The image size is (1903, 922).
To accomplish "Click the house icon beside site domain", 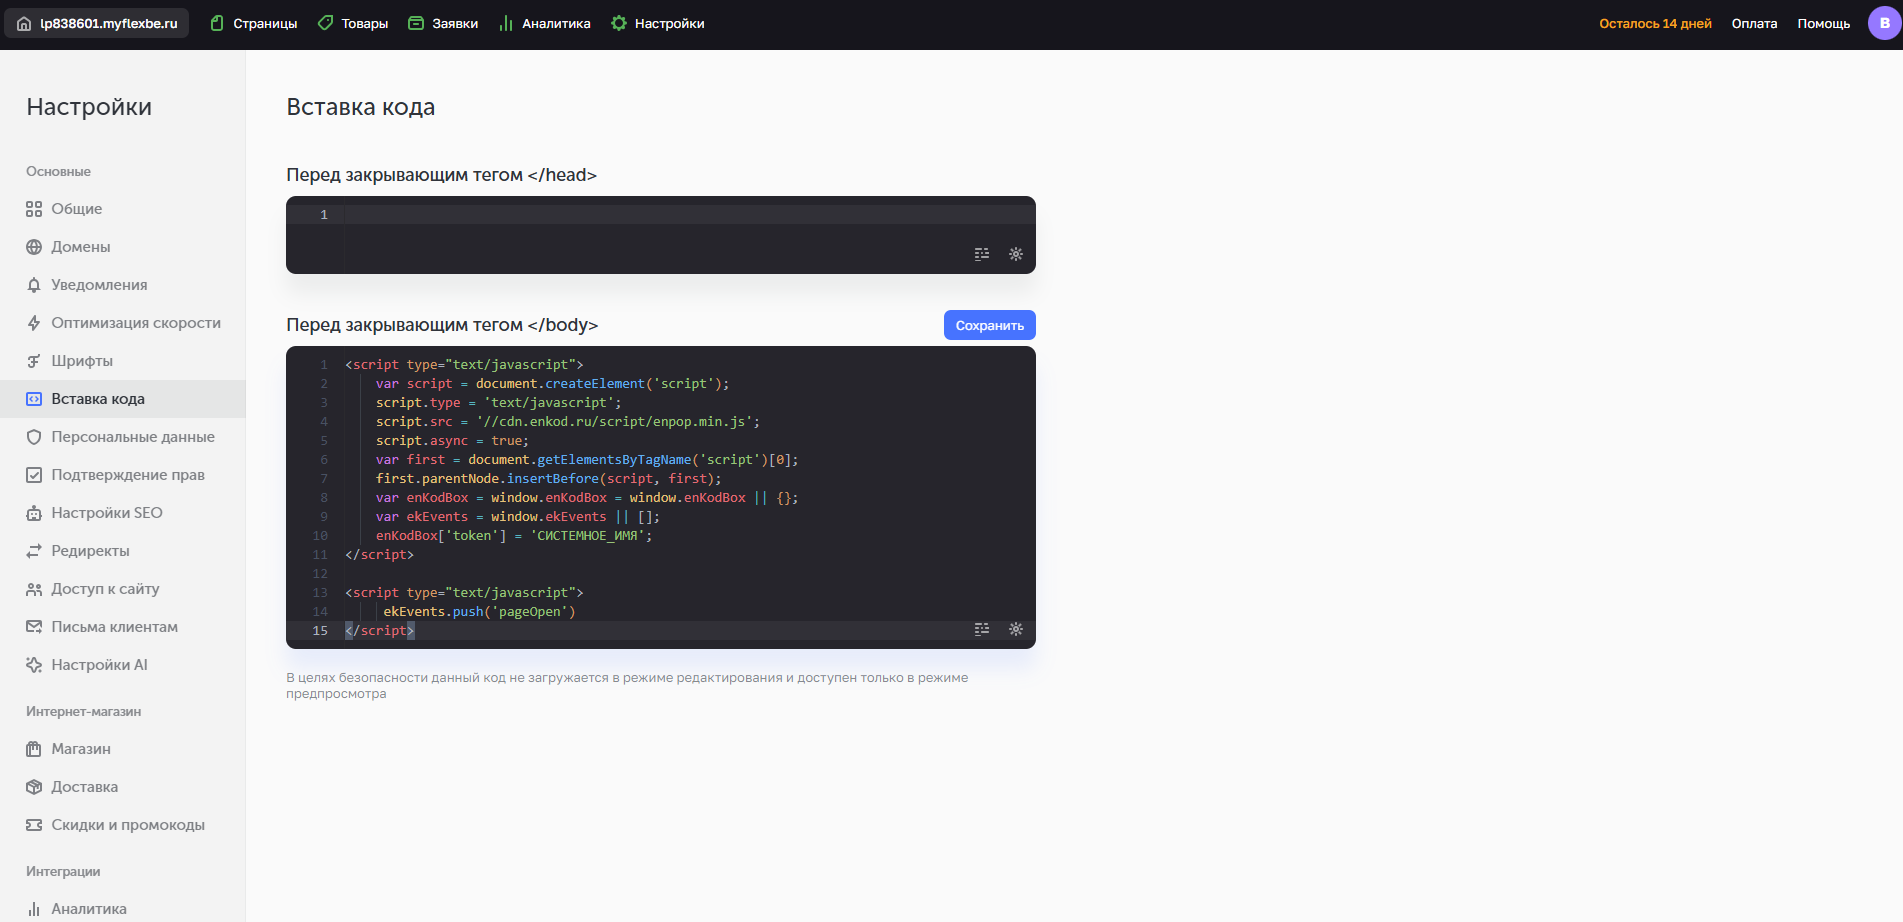I will pyautogui.click(x=24, y=24).
